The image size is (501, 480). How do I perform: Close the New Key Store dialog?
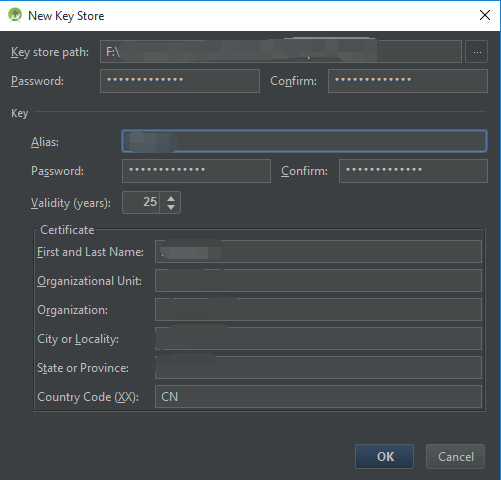[x=485, y=15]
